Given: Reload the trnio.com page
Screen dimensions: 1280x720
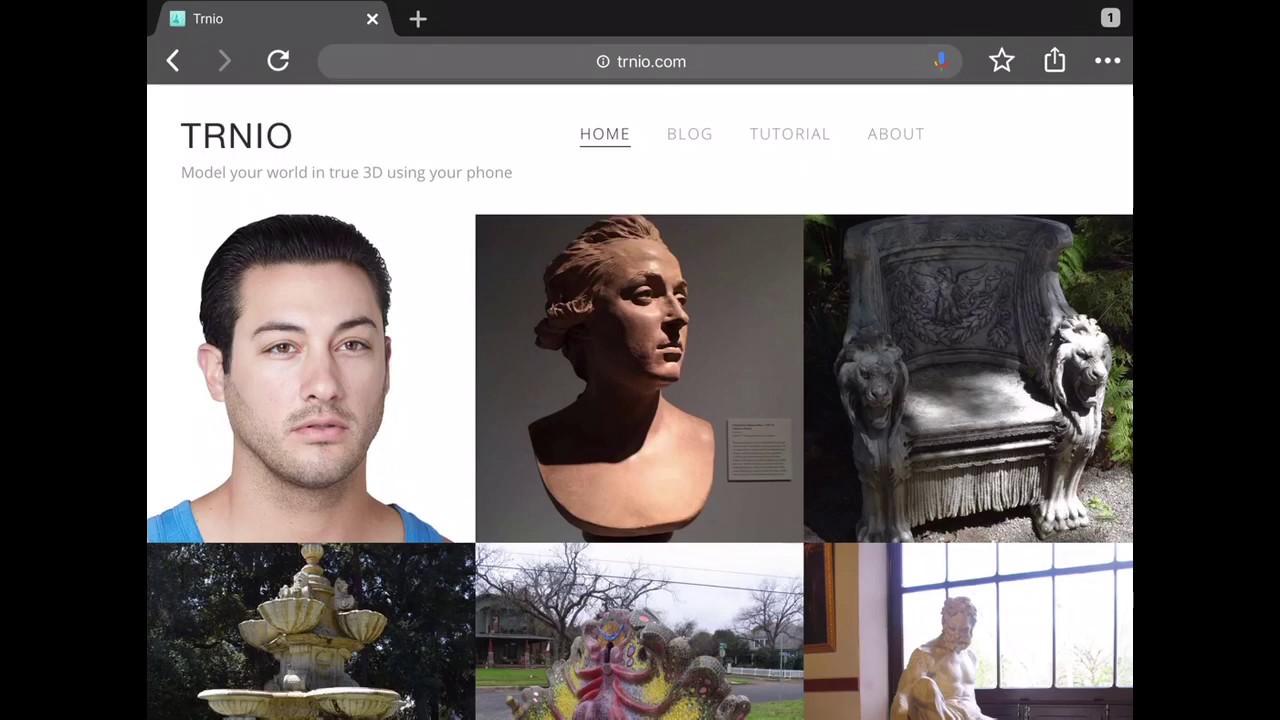Looking at the screenshot, I should tap(278, 61).
